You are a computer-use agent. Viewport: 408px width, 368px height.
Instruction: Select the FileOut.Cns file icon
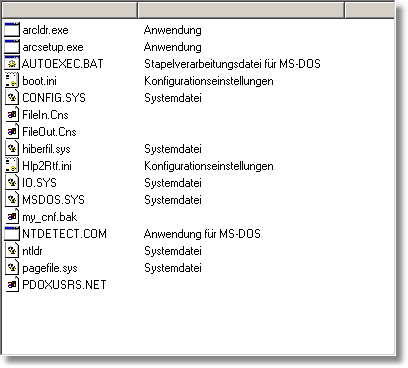coord(12,132)
